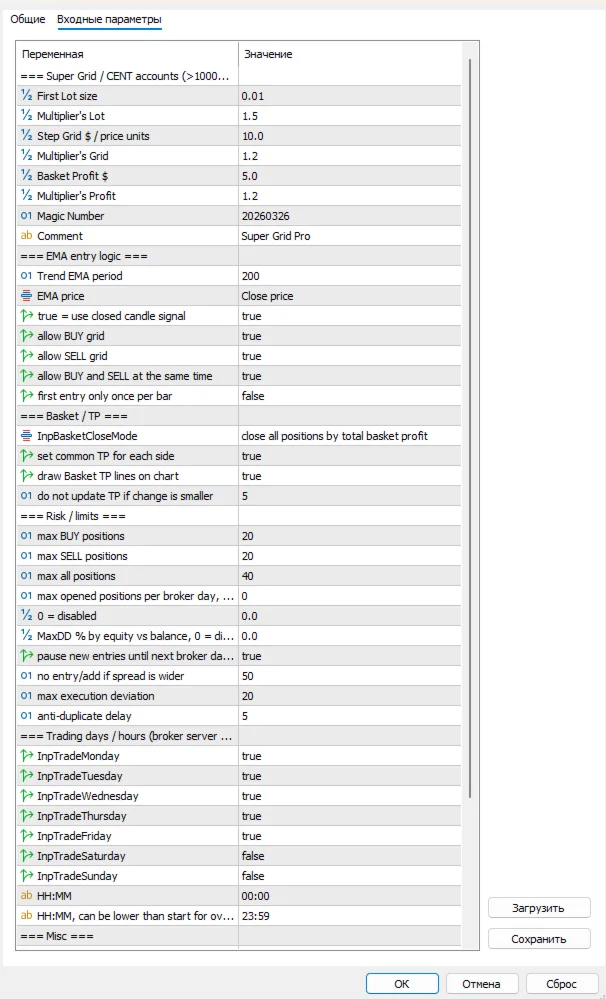Select the '=== Trading days / hours' header row
606x999 pixels.
coord(238,736)
